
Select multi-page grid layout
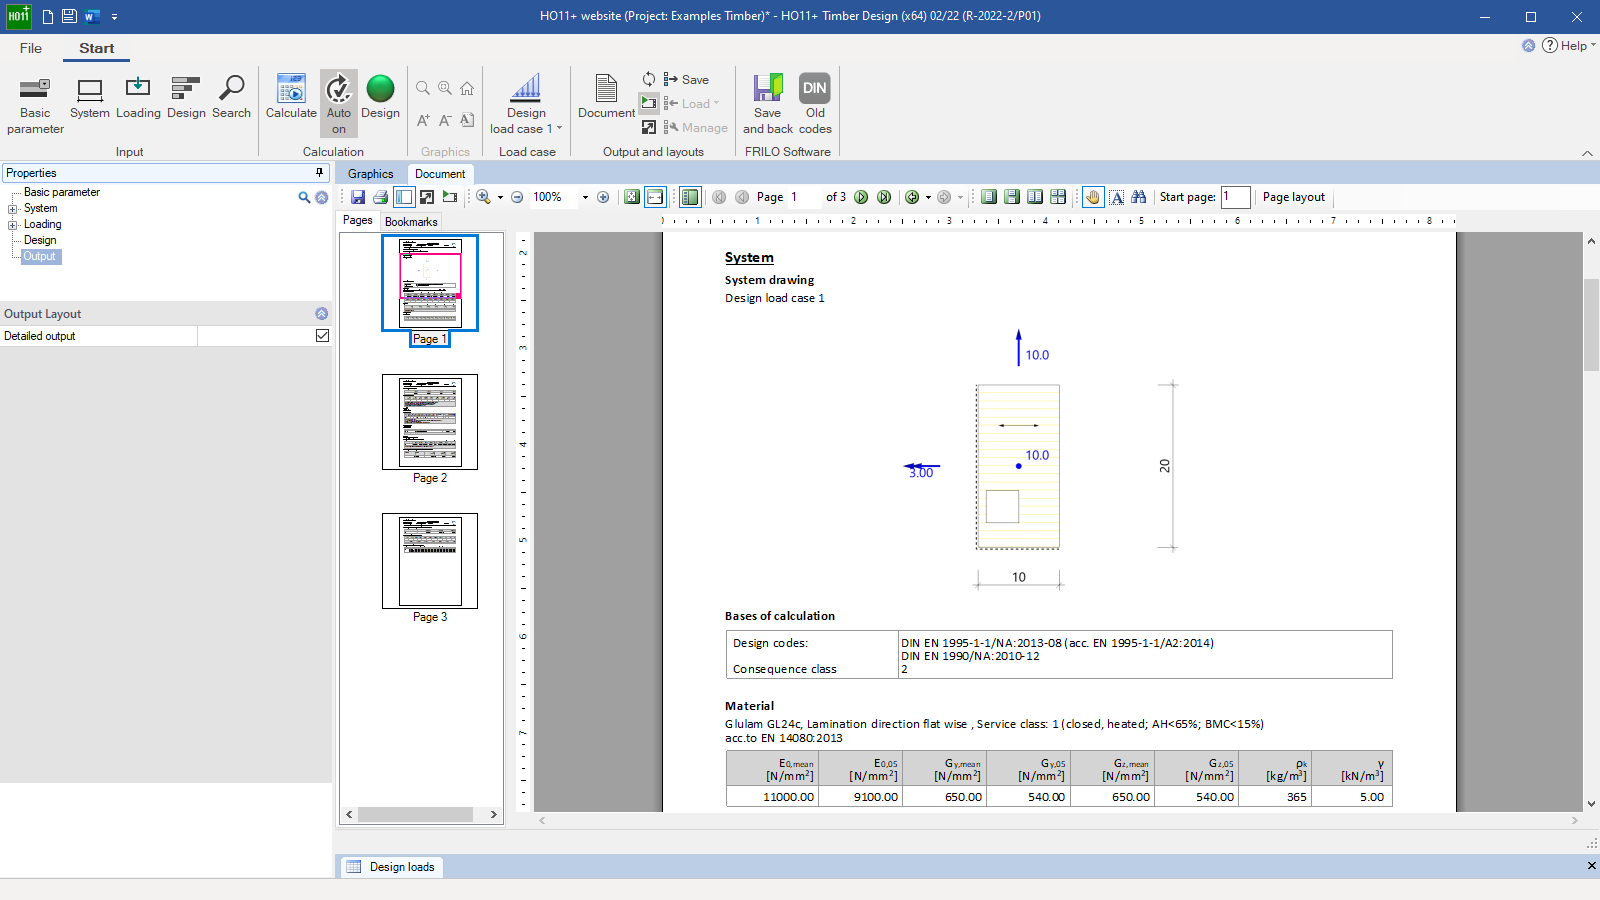1058,197
